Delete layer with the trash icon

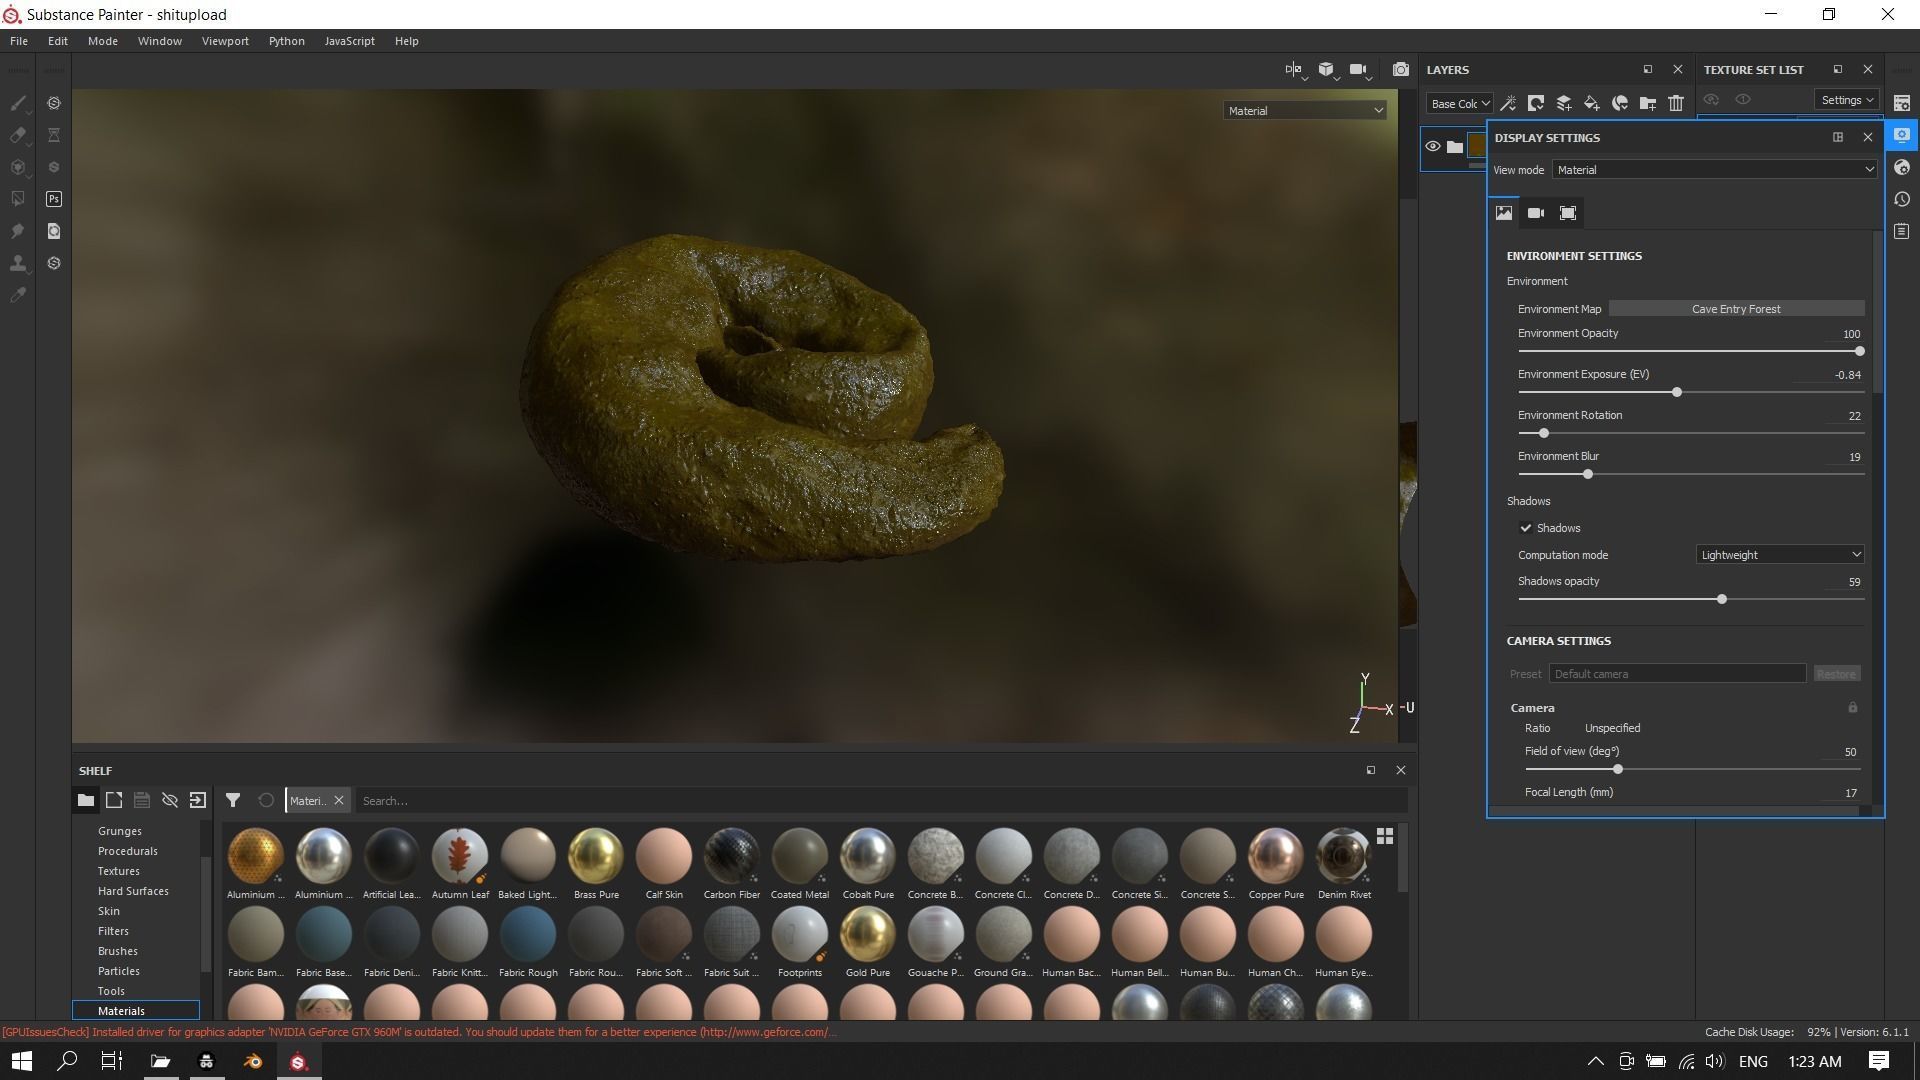coord(1676,103)
